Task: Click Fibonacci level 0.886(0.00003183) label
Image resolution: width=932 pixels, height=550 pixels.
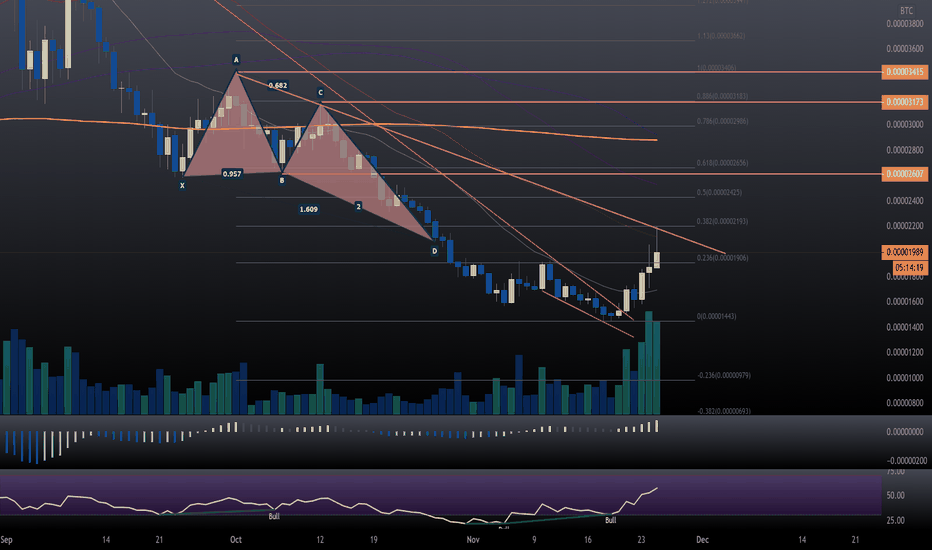Action: 723,96
